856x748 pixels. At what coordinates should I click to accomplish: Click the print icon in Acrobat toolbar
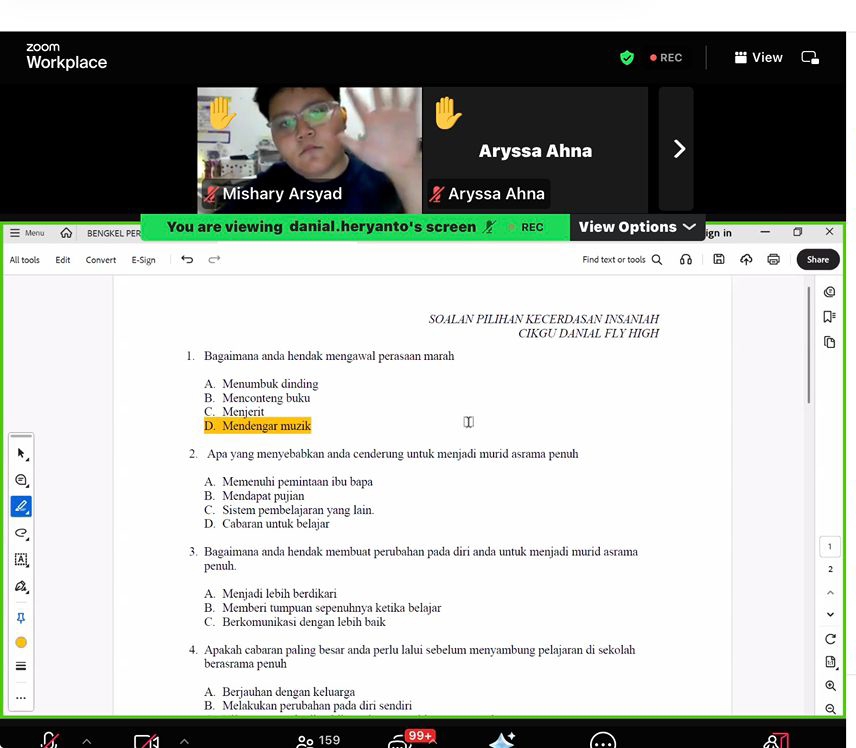click(x=773, y=260)
